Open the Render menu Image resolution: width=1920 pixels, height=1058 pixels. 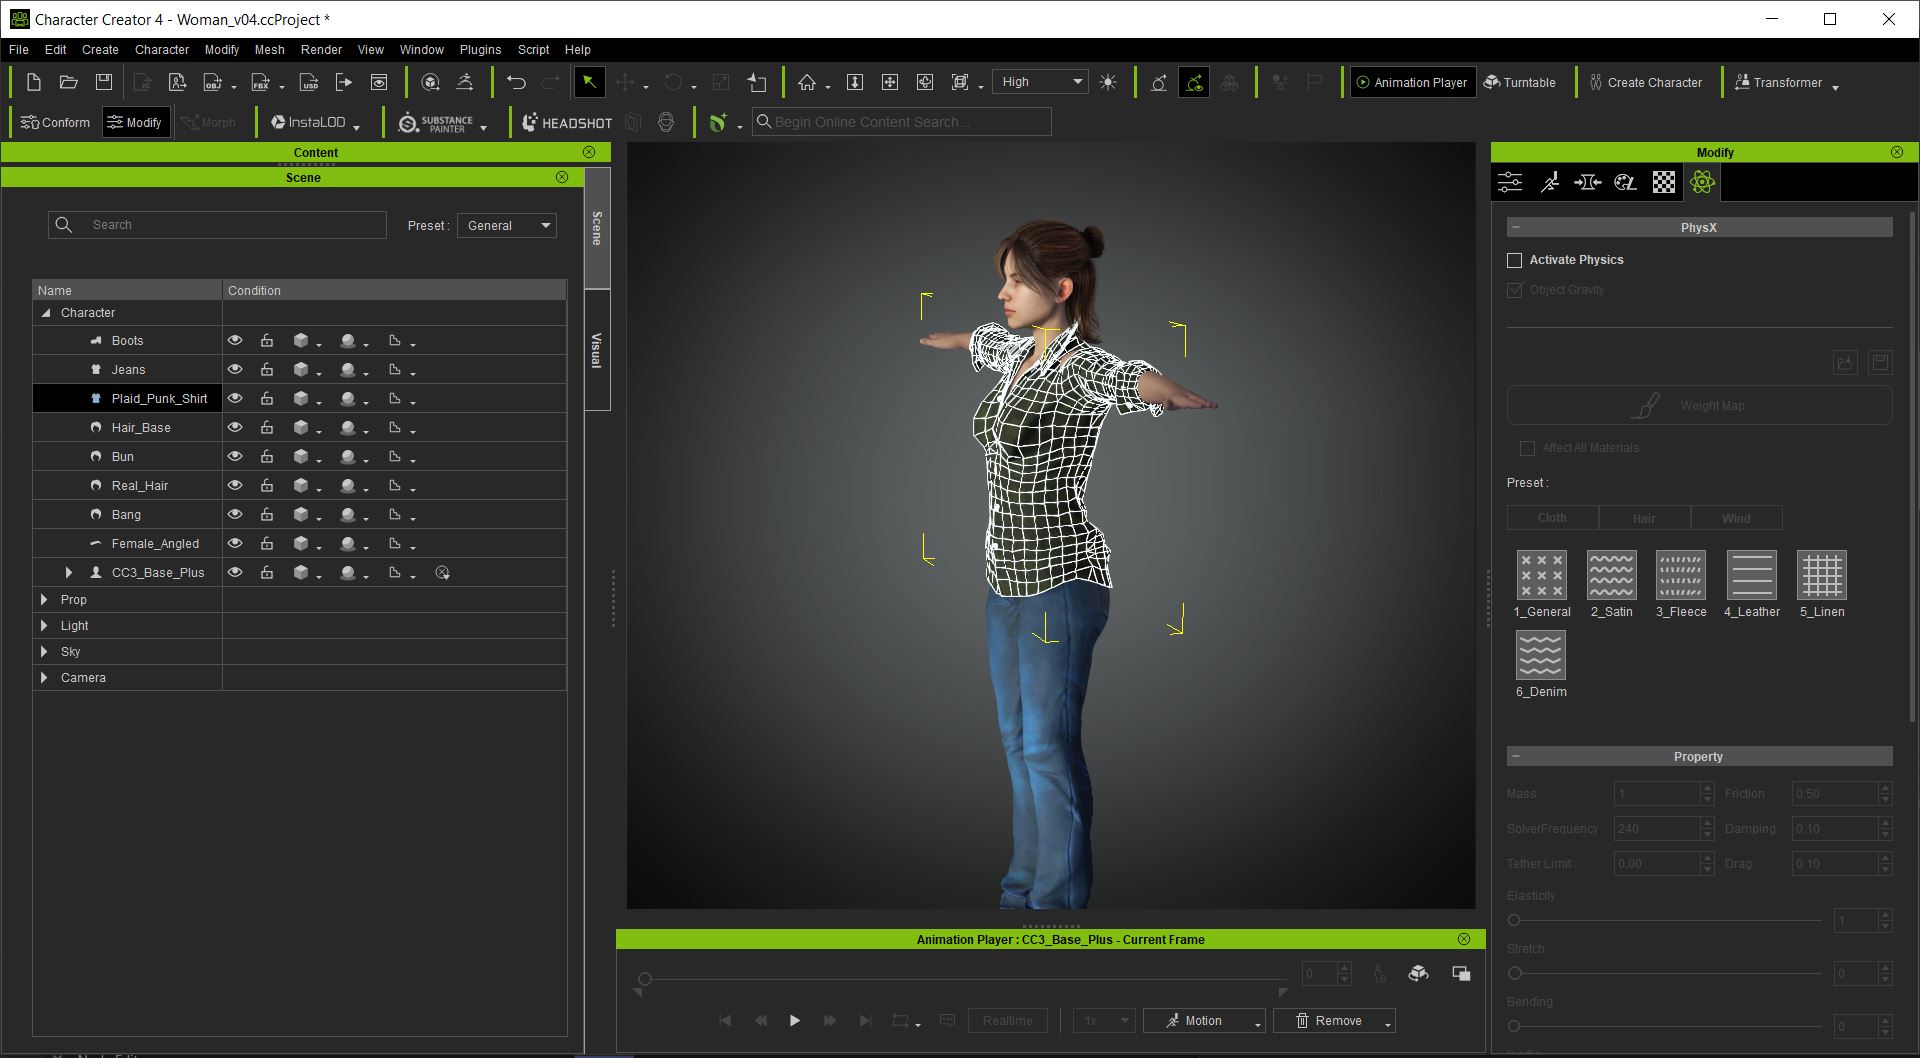pos(321,49)
